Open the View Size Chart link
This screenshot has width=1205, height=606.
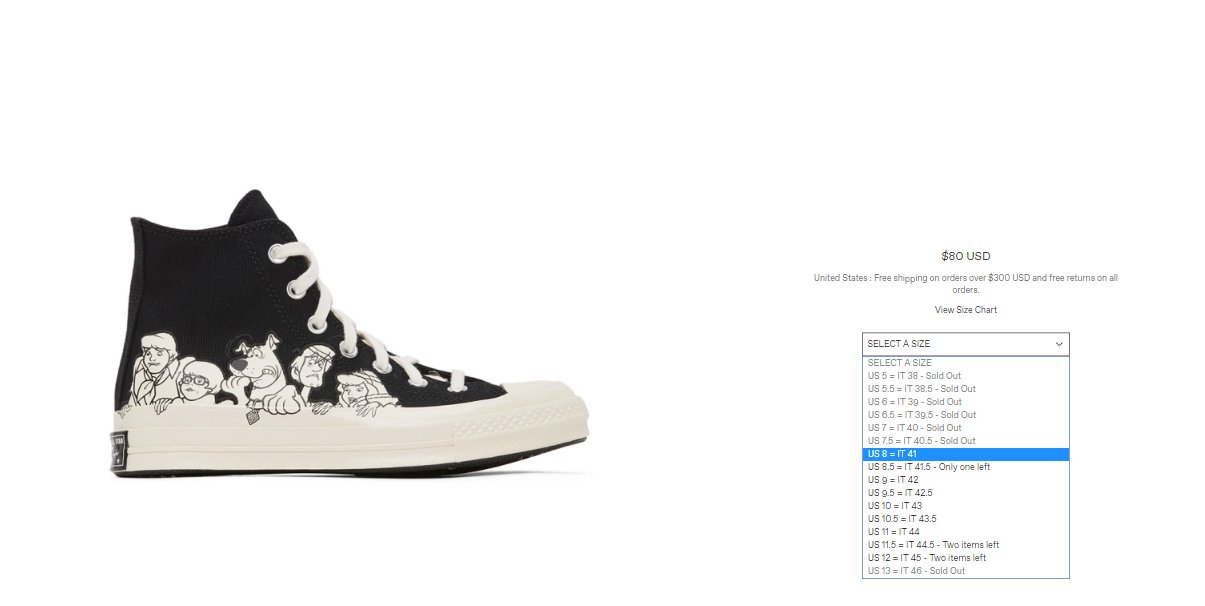coord(966,310)
